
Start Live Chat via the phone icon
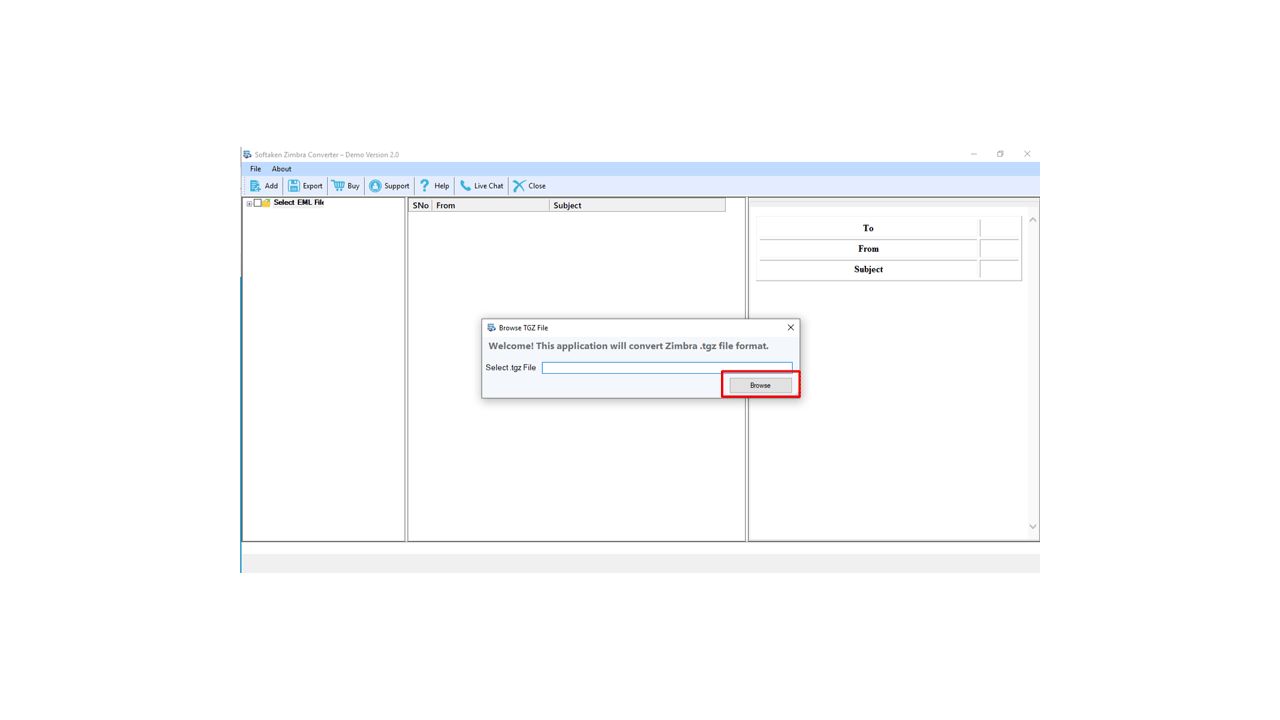[465, 186]
